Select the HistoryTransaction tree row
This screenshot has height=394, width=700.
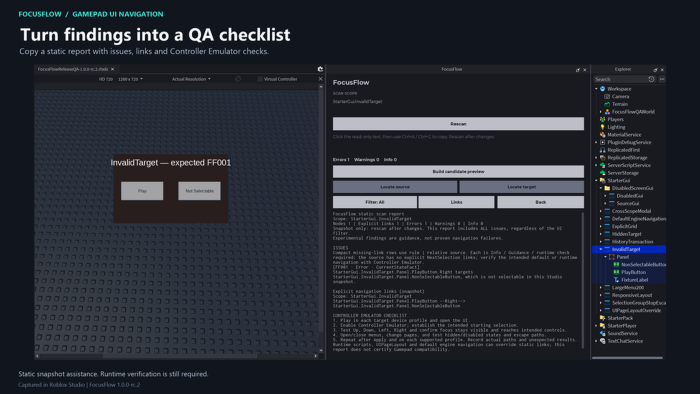pos(629,241)
